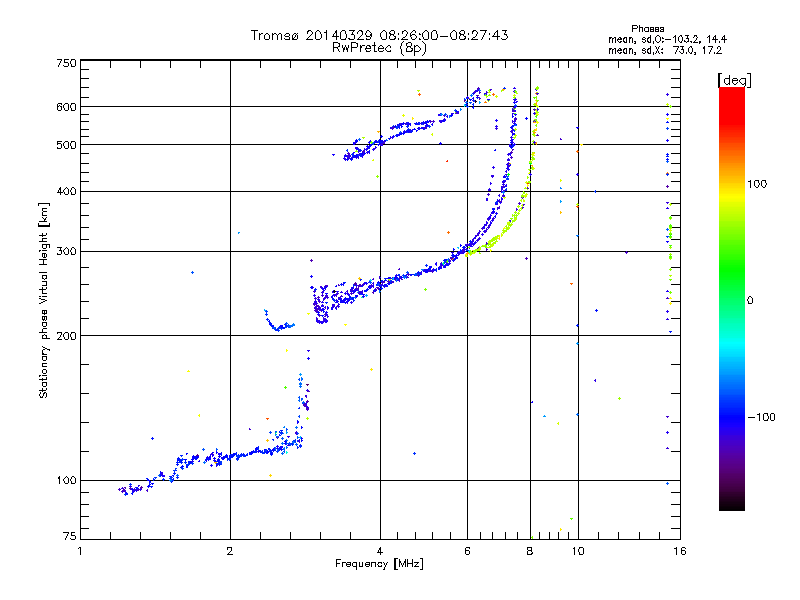Click the frequency axis tick label "16"
This screenshot has width=800, height=600.
coord(680,551)
